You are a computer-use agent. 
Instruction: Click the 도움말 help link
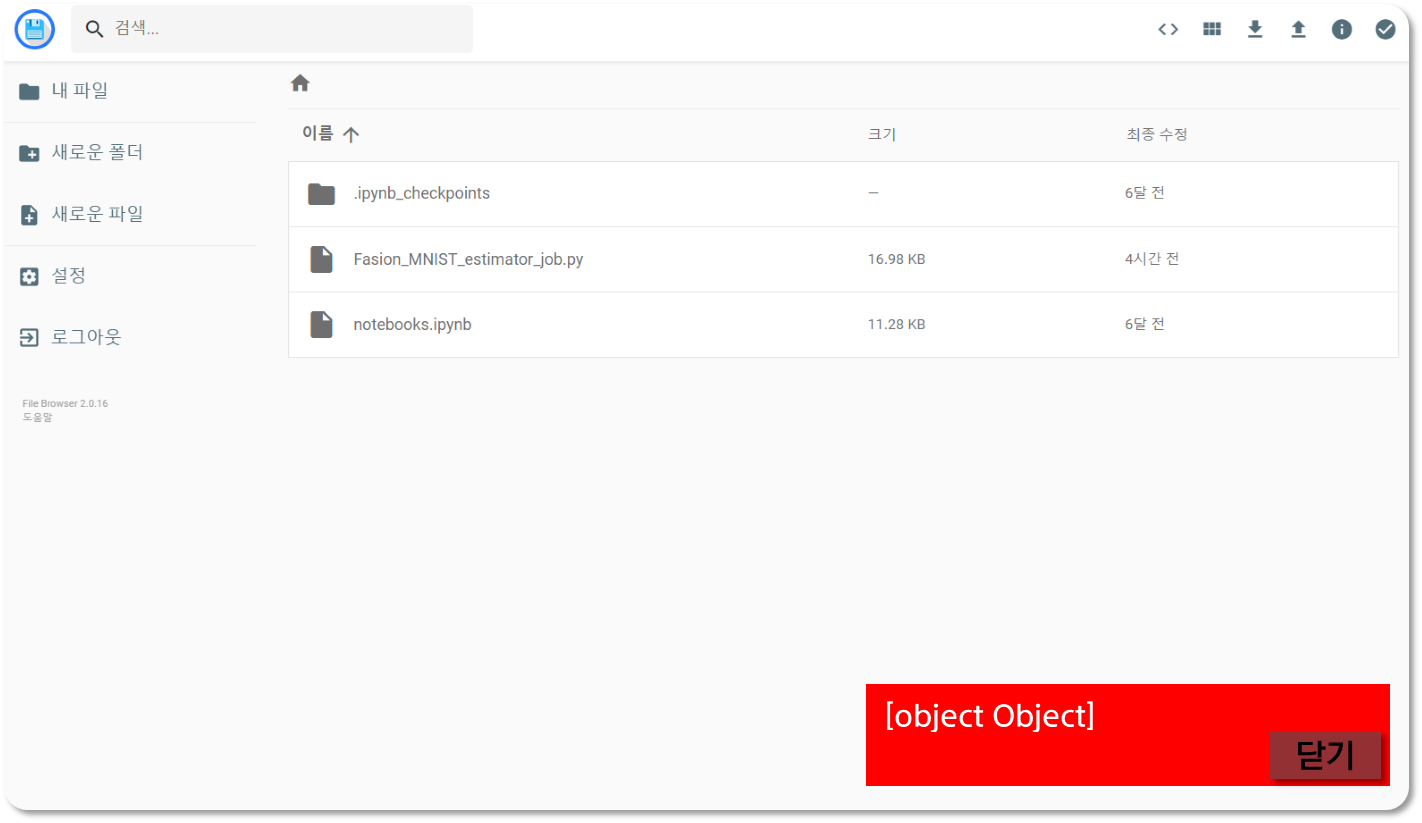[x=37, y=417]
